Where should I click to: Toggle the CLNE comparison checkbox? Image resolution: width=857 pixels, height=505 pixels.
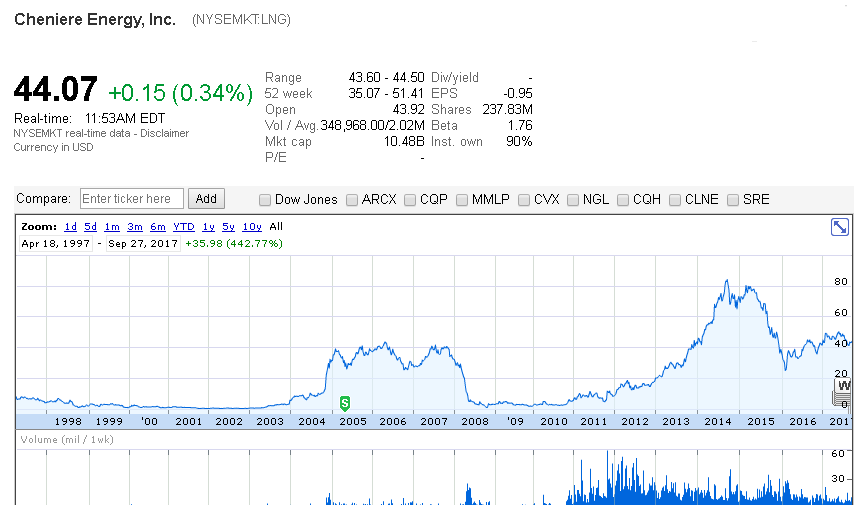pos(675,200)
